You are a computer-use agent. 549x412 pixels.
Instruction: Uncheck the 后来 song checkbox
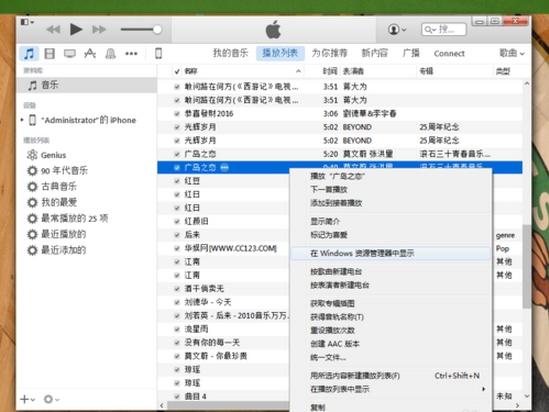coord(177,235)
